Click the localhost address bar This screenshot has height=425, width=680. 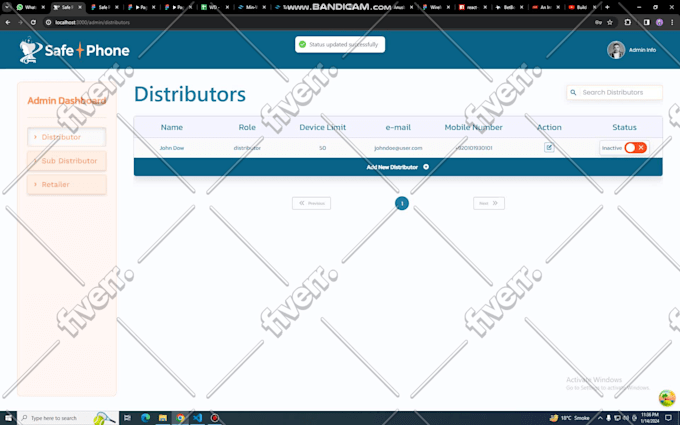(x=321, y=22)
